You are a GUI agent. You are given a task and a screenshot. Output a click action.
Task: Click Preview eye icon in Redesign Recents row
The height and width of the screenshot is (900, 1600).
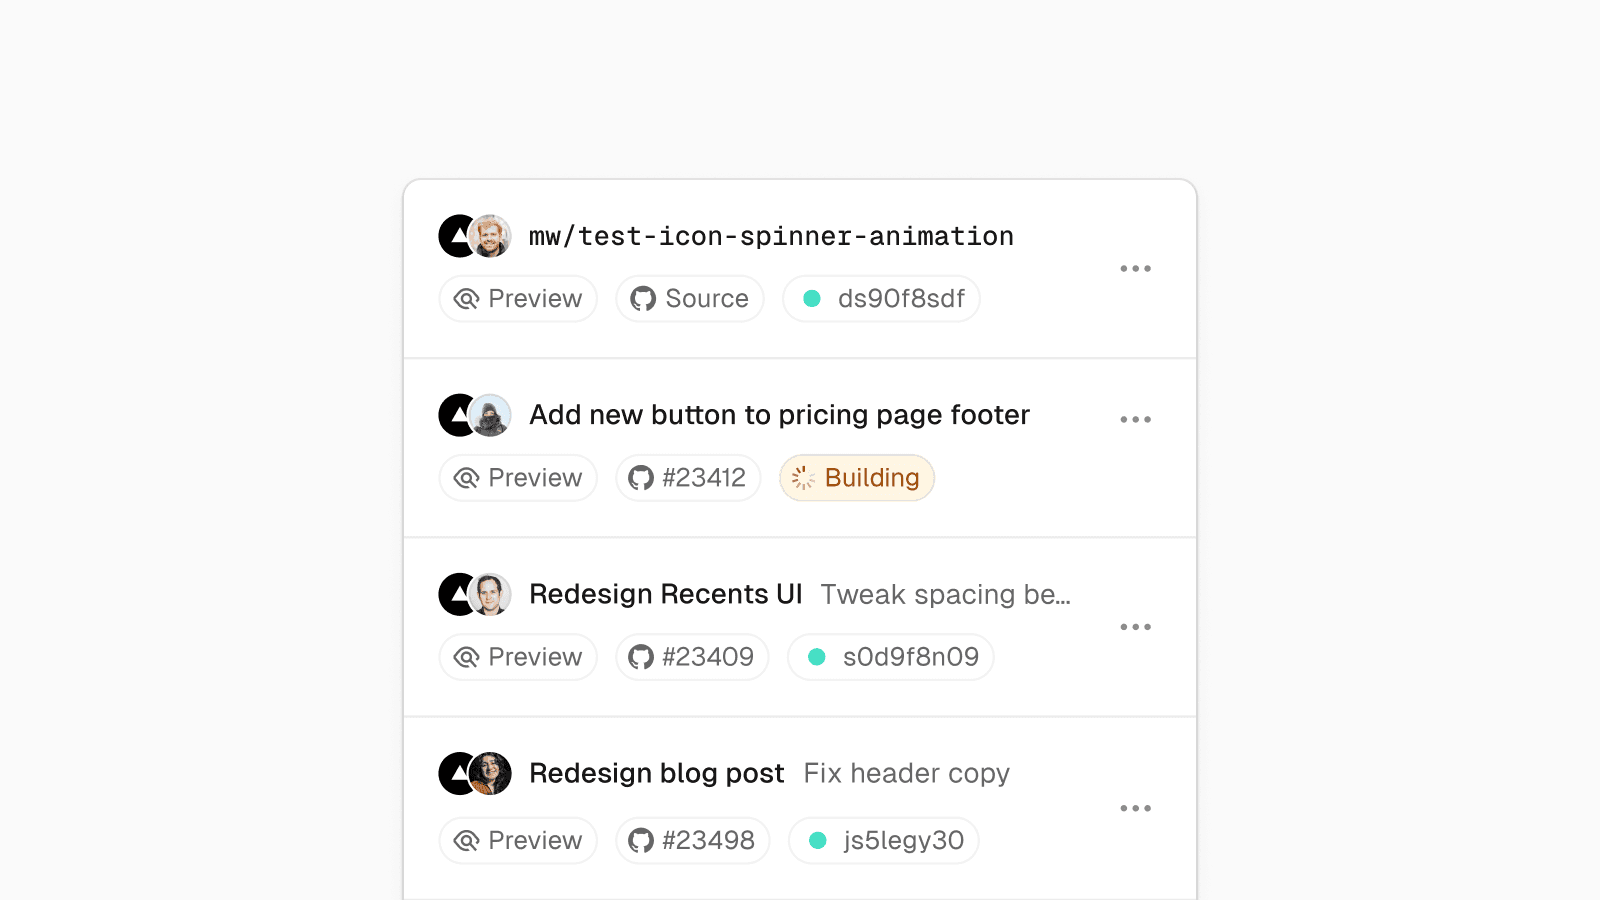pyautogui.click(x=466, y=657)
